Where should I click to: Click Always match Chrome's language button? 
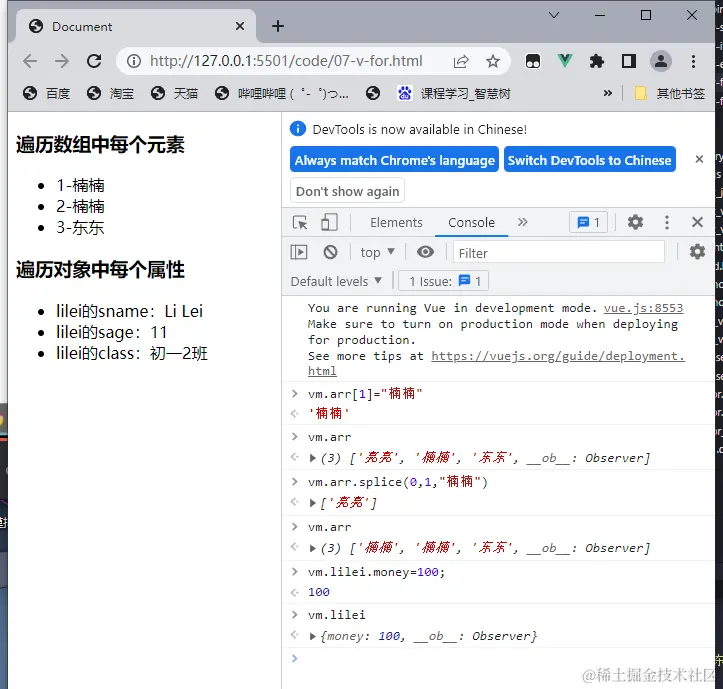tap(394, 160)
